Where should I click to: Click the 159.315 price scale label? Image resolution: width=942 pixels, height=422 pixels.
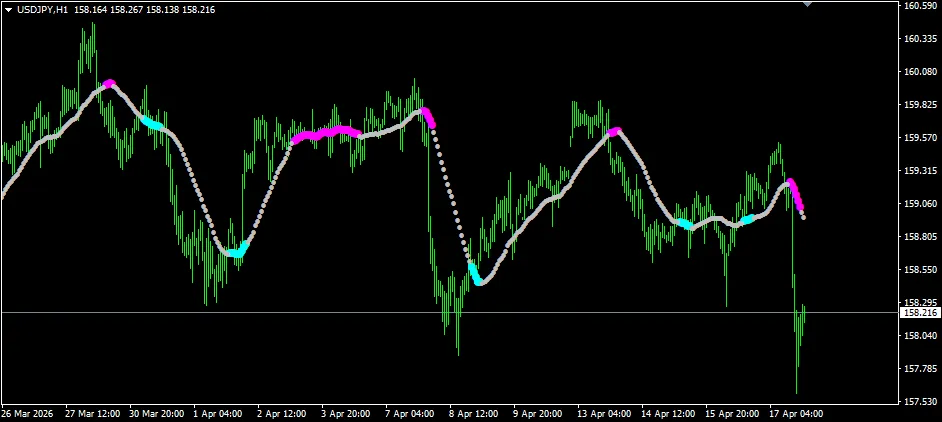[920, 171]
